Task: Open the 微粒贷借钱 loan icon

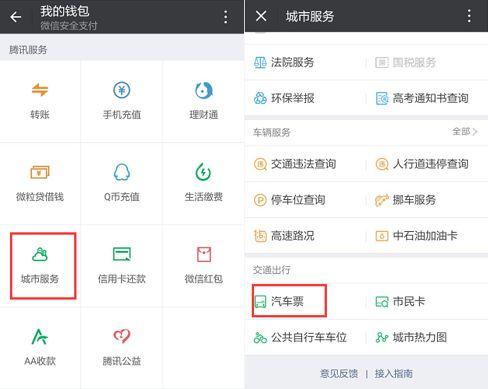Action: 40,172
